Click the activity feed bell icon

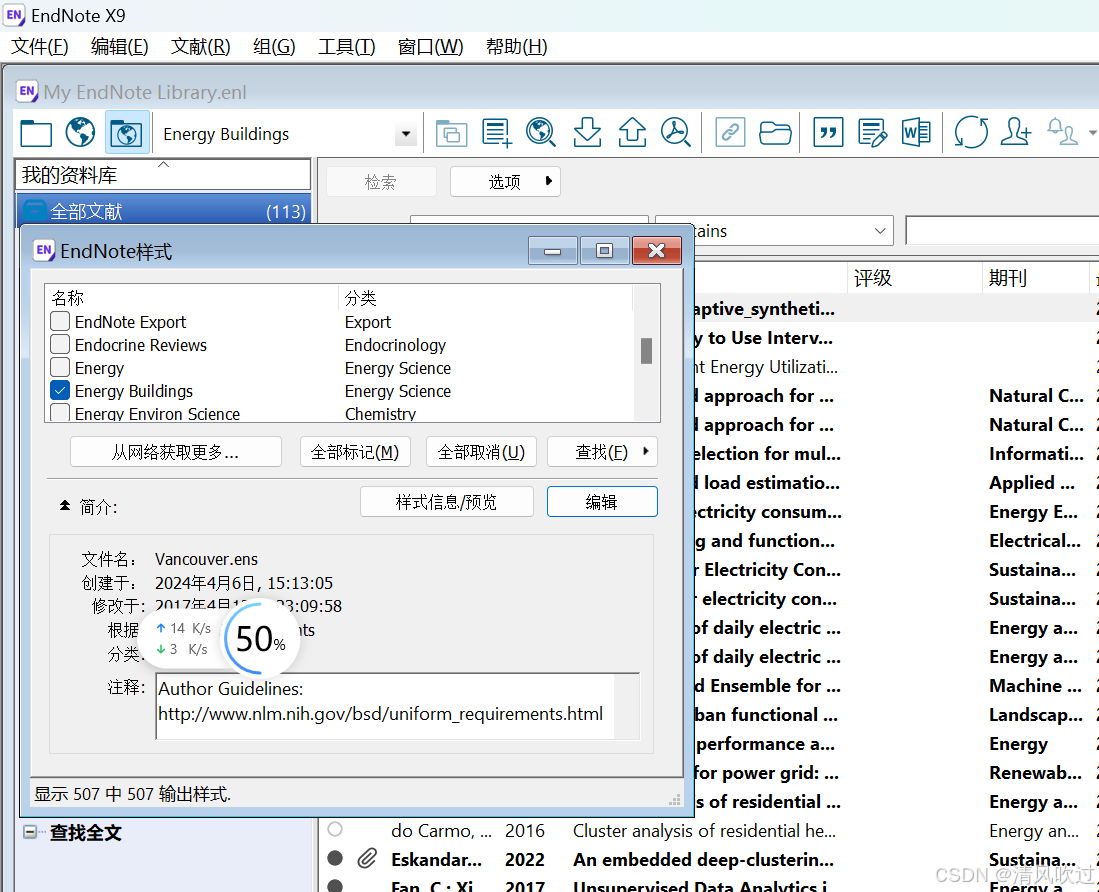click(1062, 132)
